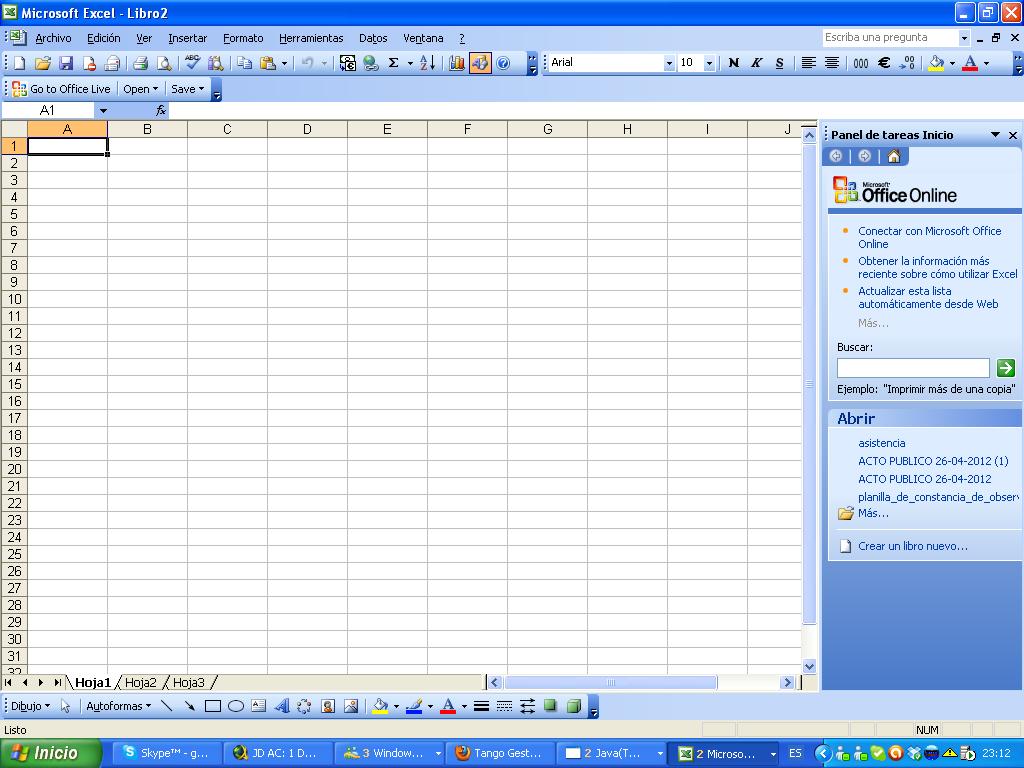
Task: Click the Insert Hyperlink globe icon
Action: click(x=371, y=63)
